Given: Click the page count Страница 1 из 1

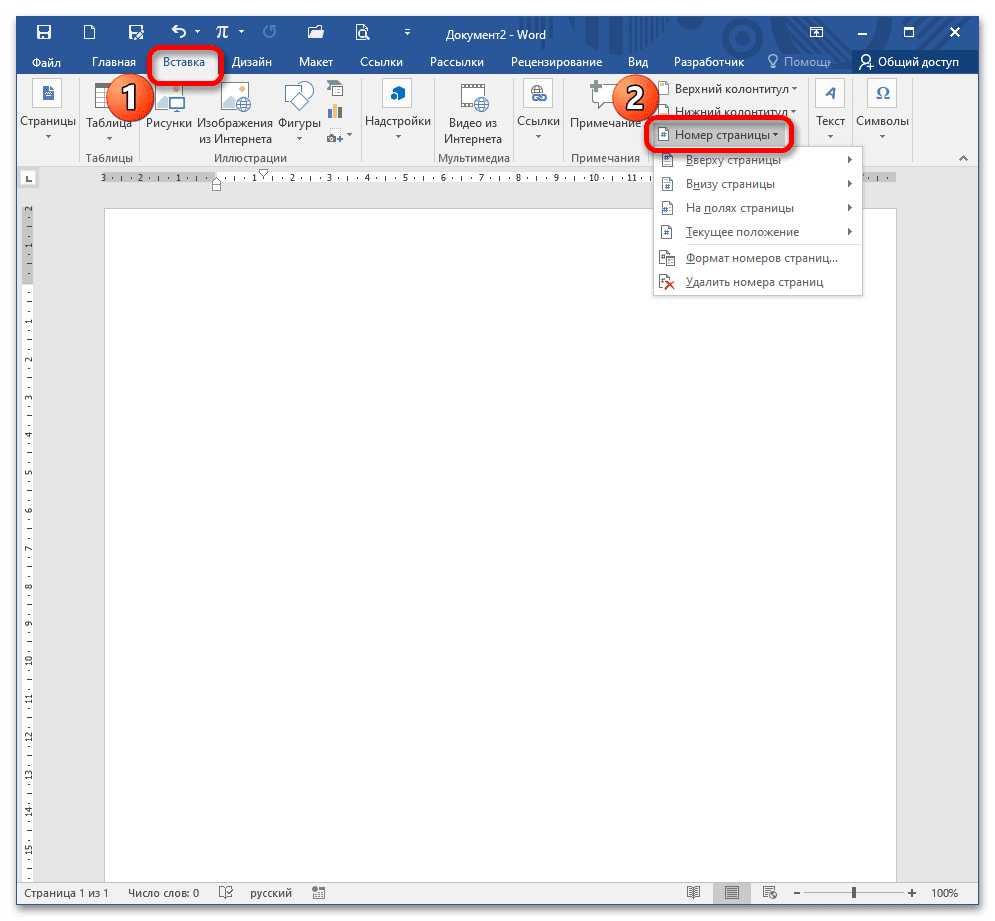Looking at the screenshot, I should tap(67, 893).
